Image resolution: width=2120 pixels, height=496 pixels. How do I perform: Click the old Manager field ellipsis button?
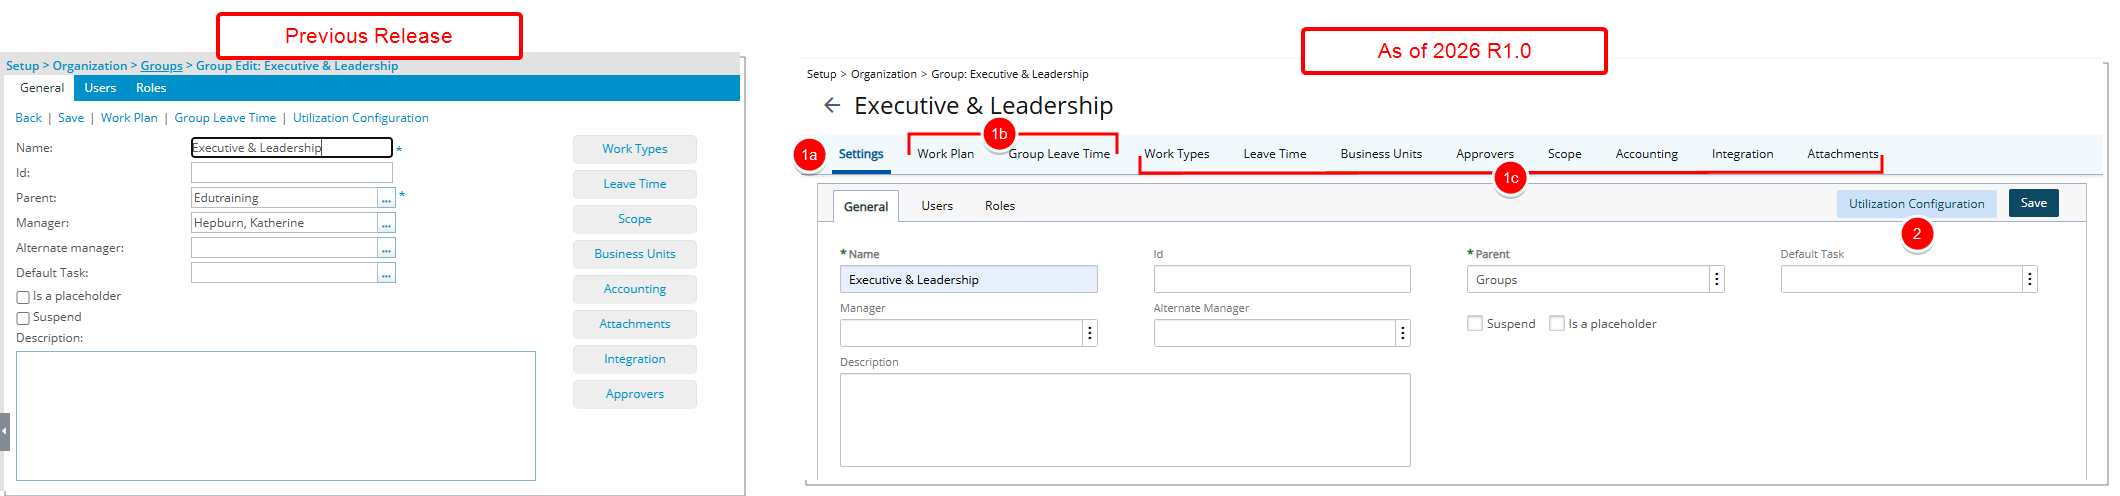(386, 223)
